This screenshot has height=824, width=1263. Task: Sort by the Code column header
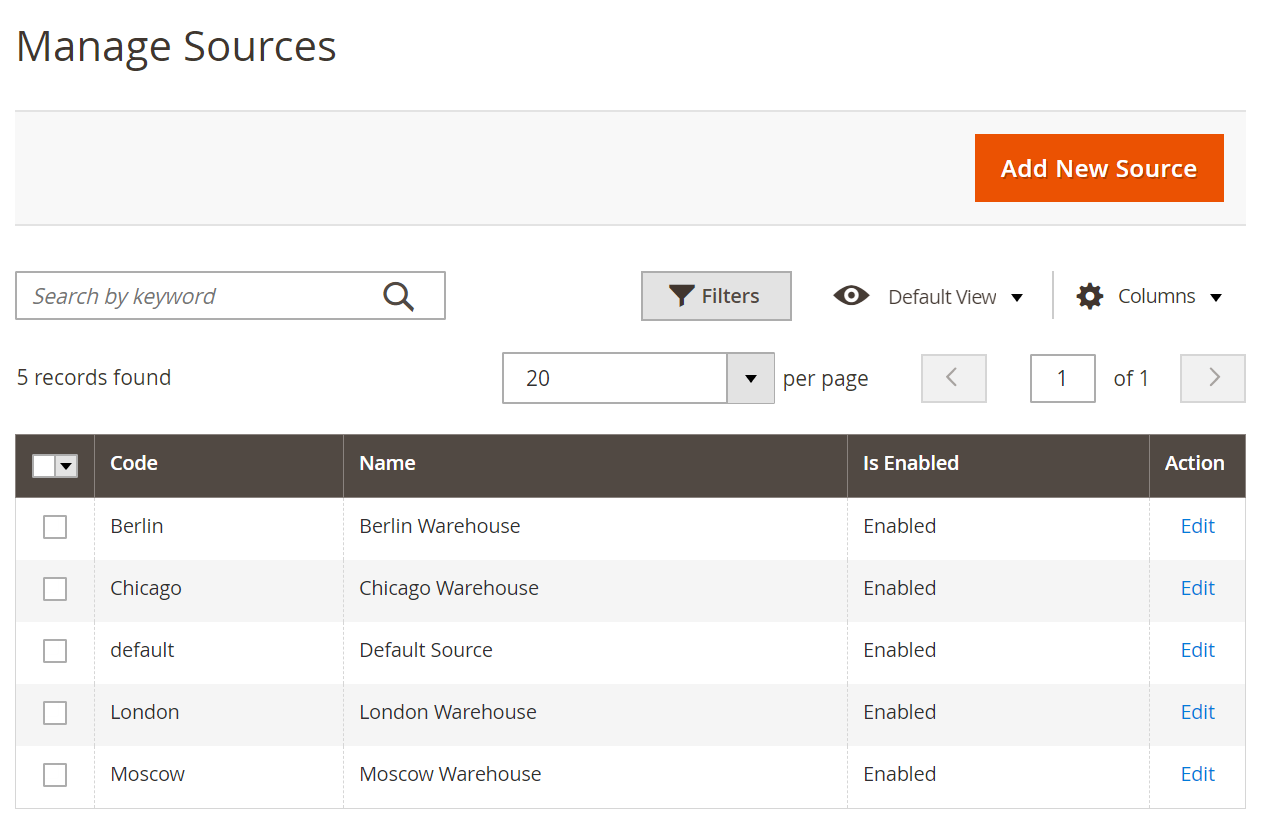134,463
